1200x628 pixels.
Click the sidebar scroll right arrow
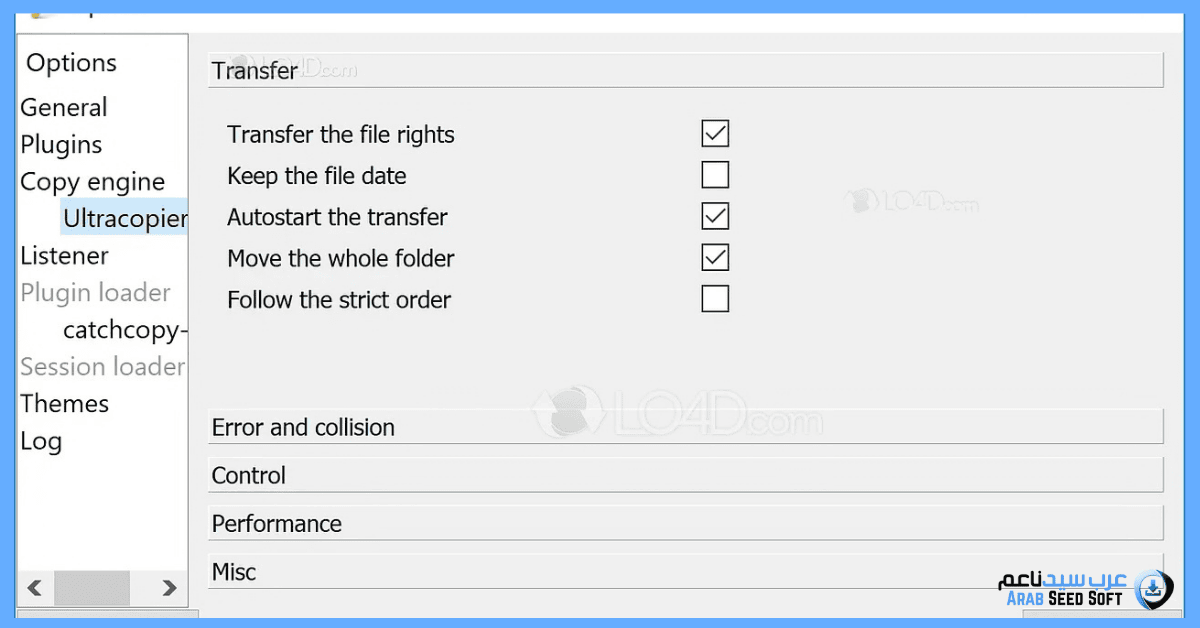[x=169, y=588]
